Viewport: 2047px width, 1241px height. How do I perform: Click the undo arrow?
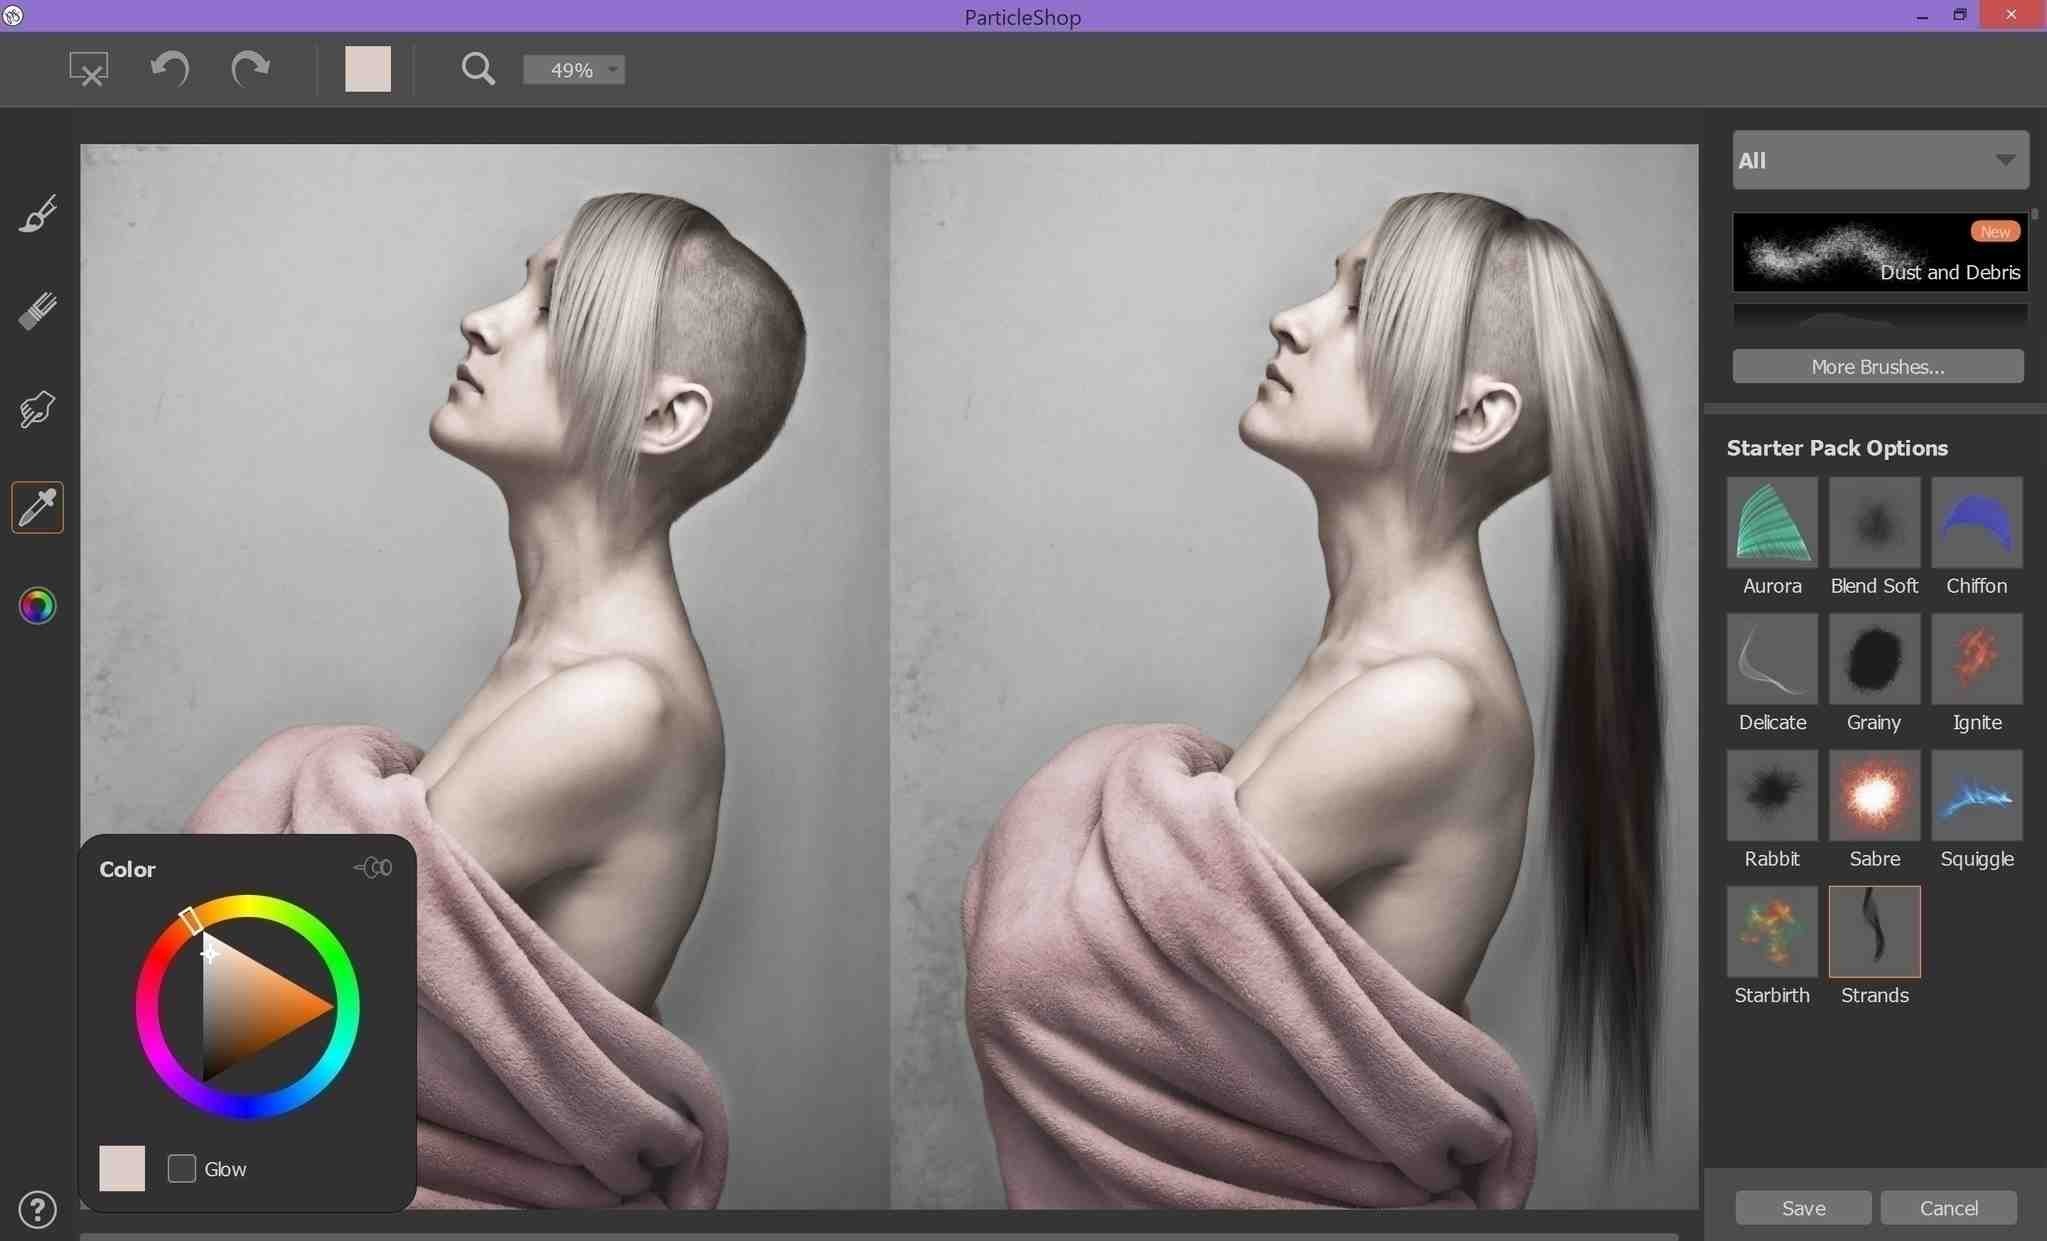[x=169, y=69]
